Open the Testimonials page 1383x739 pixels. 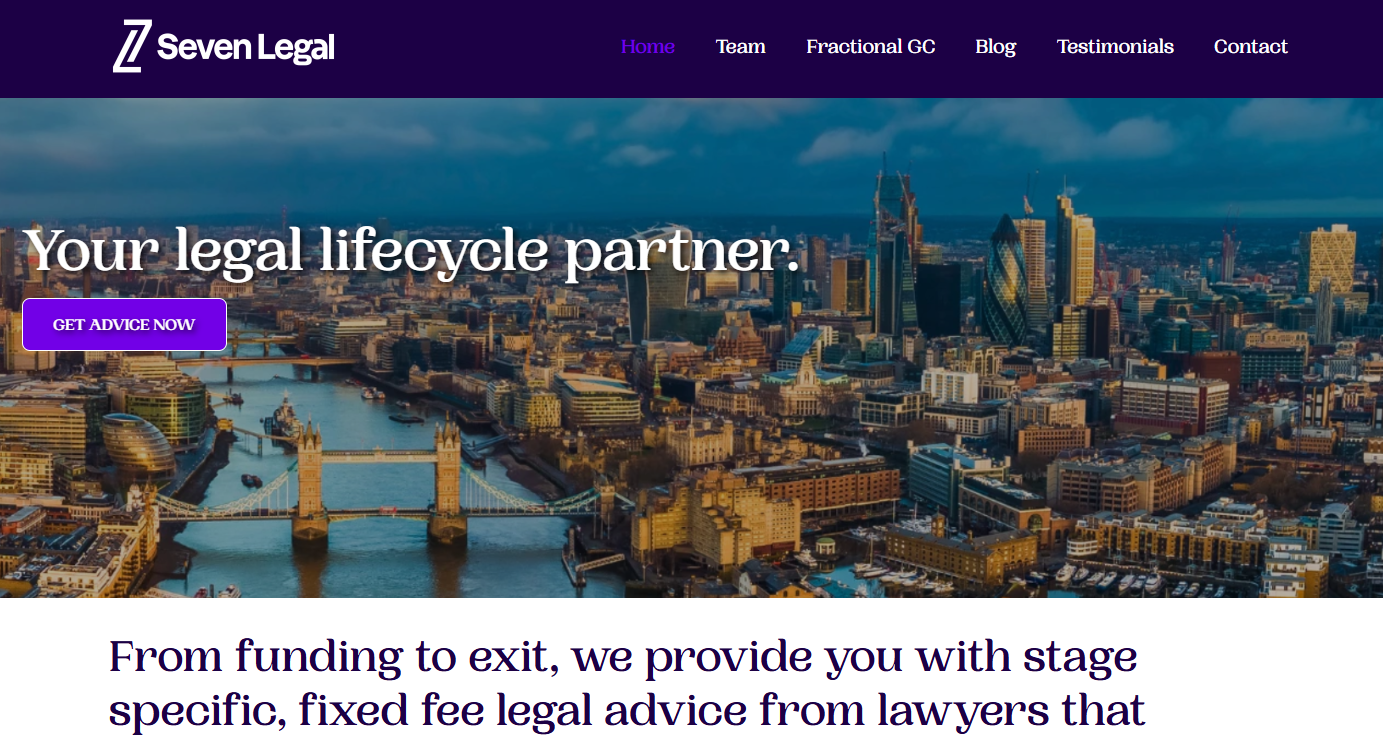point(1115,47)
